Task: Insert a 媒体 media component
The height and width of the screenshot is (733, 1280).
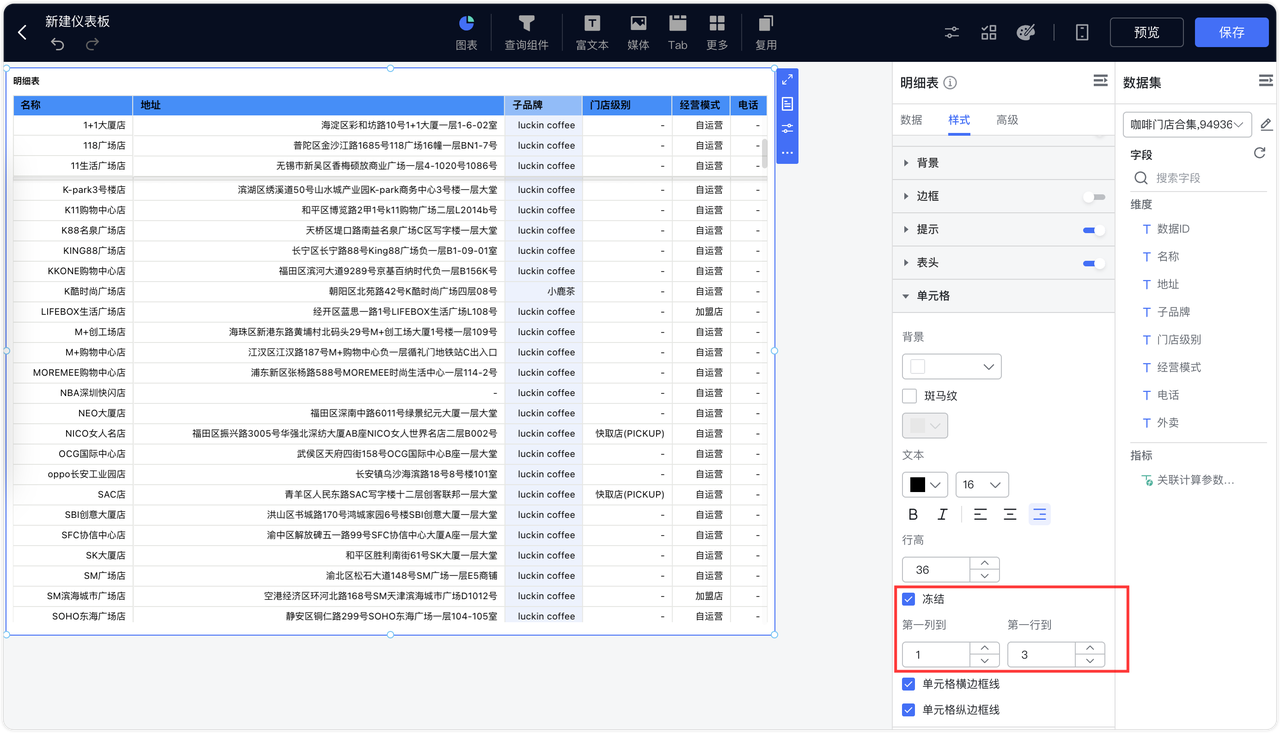Action: [638, 32]
